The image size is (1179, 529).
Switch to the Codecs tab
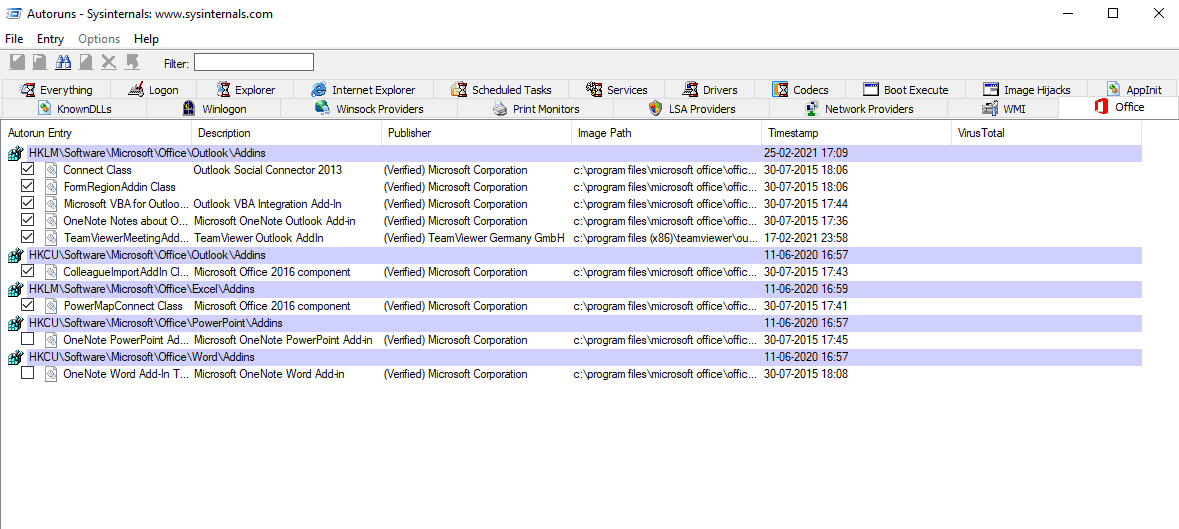click(800, 89)
